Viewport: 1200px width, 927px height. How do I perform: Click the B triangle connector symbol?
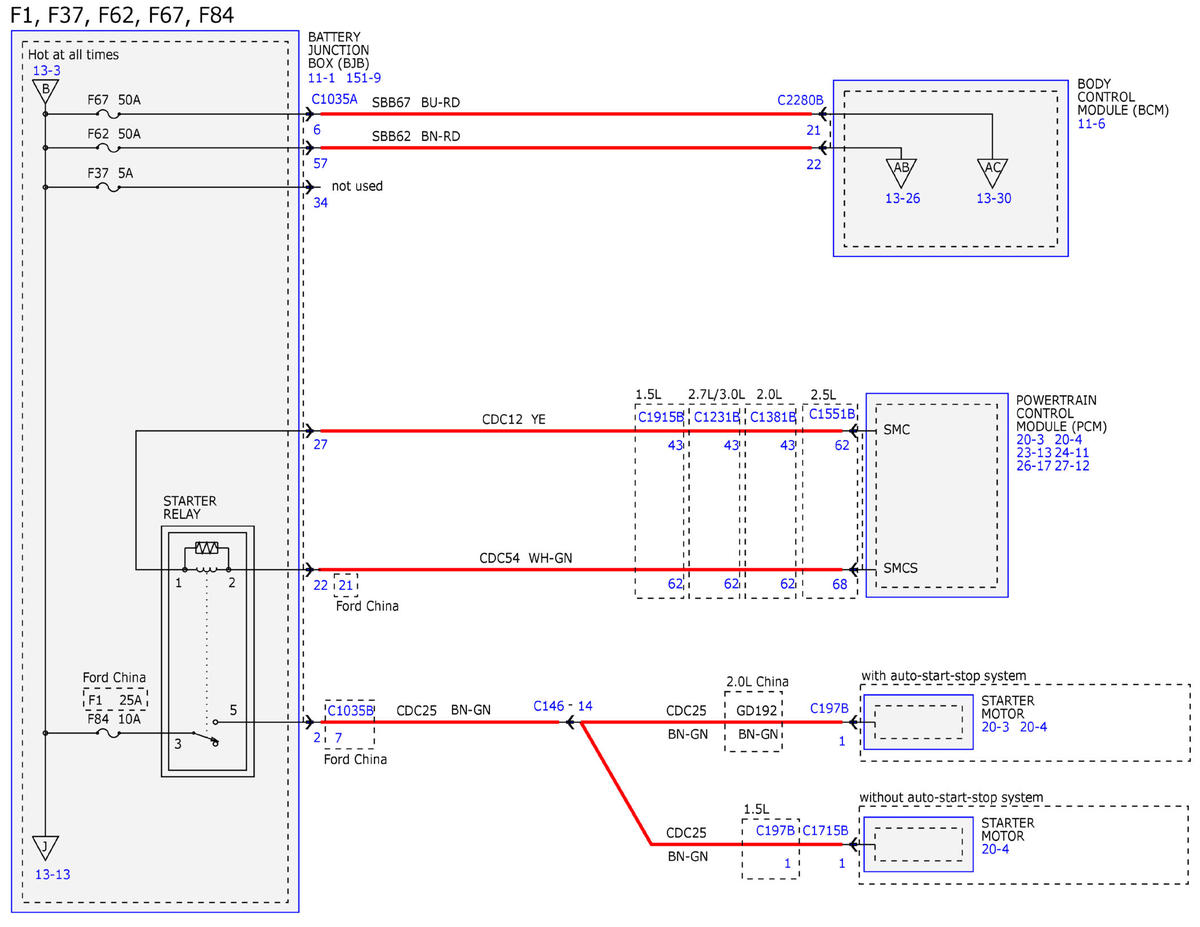point(45,92)
